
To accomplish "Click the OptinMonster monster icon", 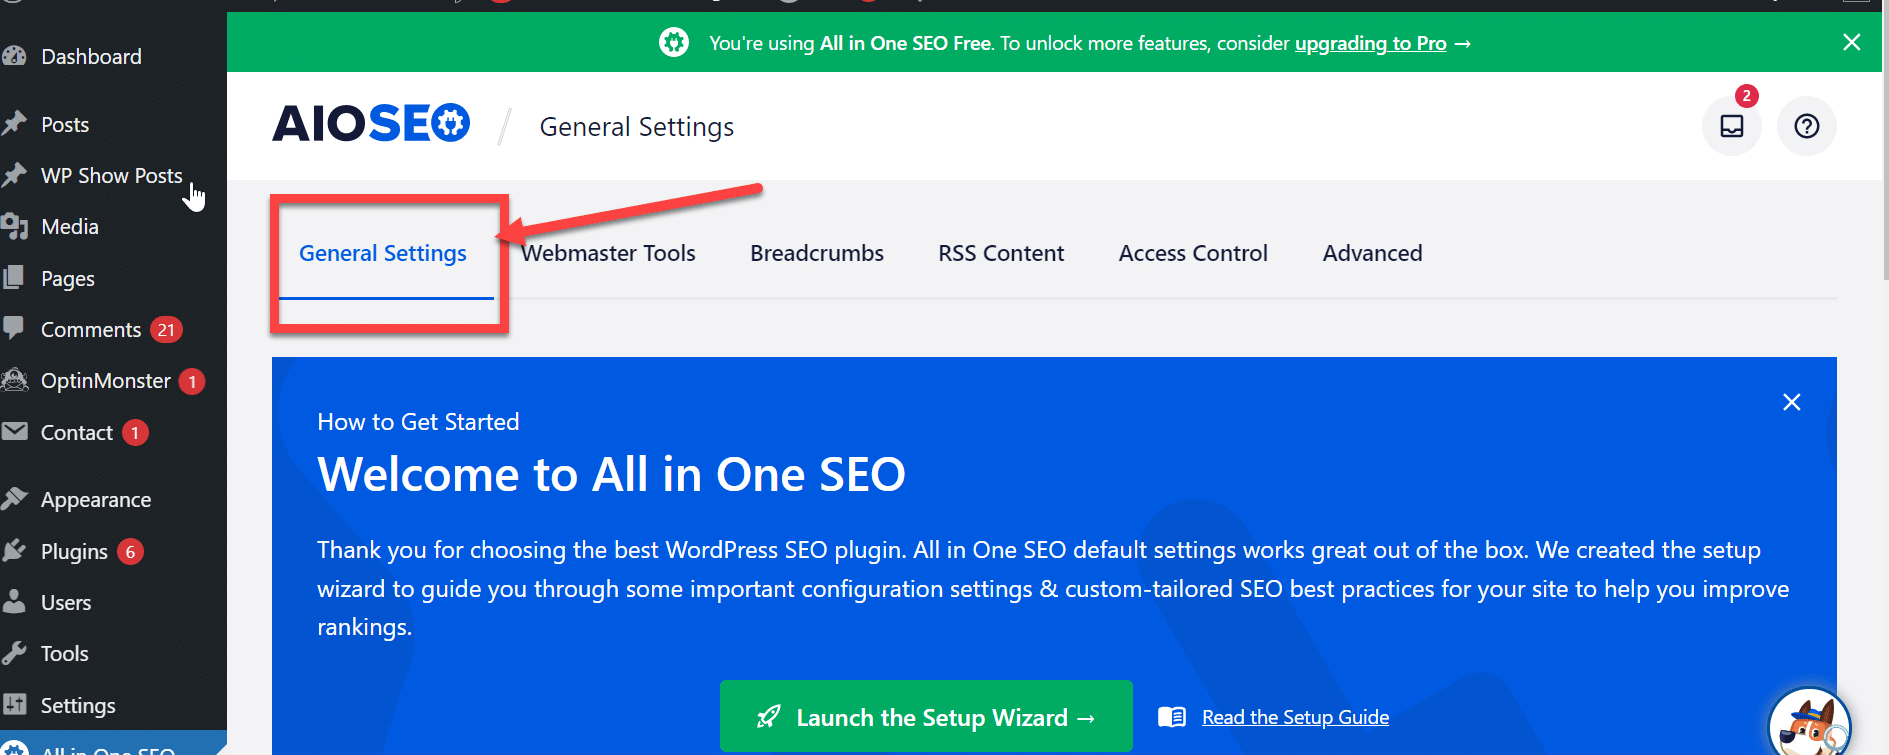I will pyautogui.click(x=15, y=380).
